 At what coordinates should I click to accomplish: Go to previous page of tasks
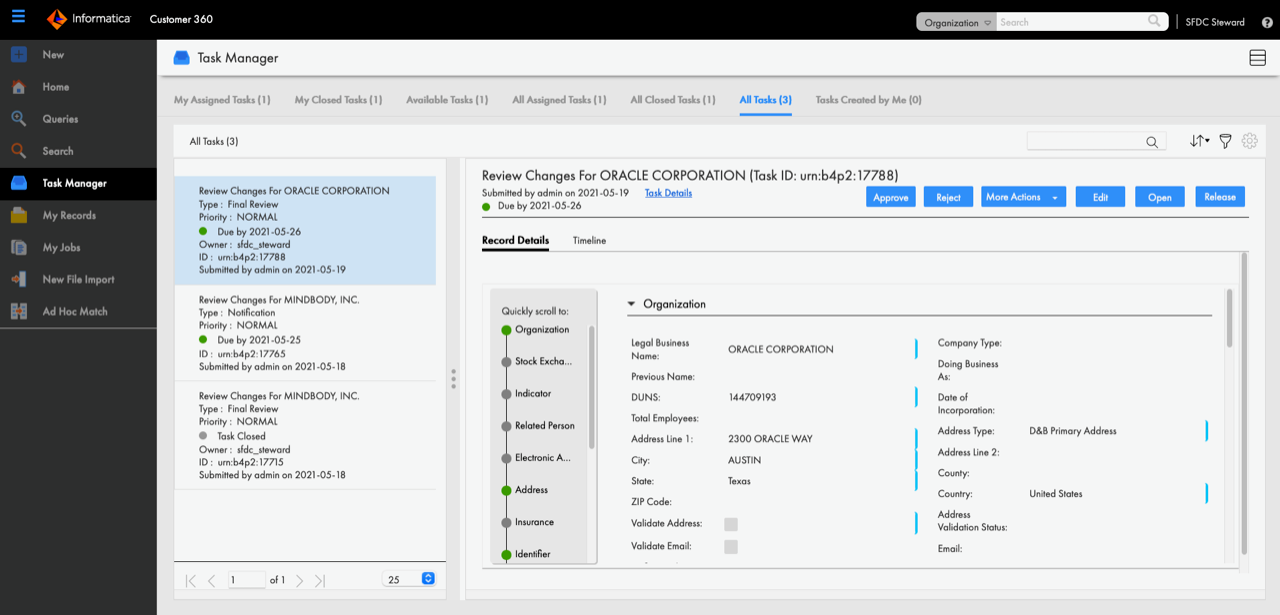(211, 580)
